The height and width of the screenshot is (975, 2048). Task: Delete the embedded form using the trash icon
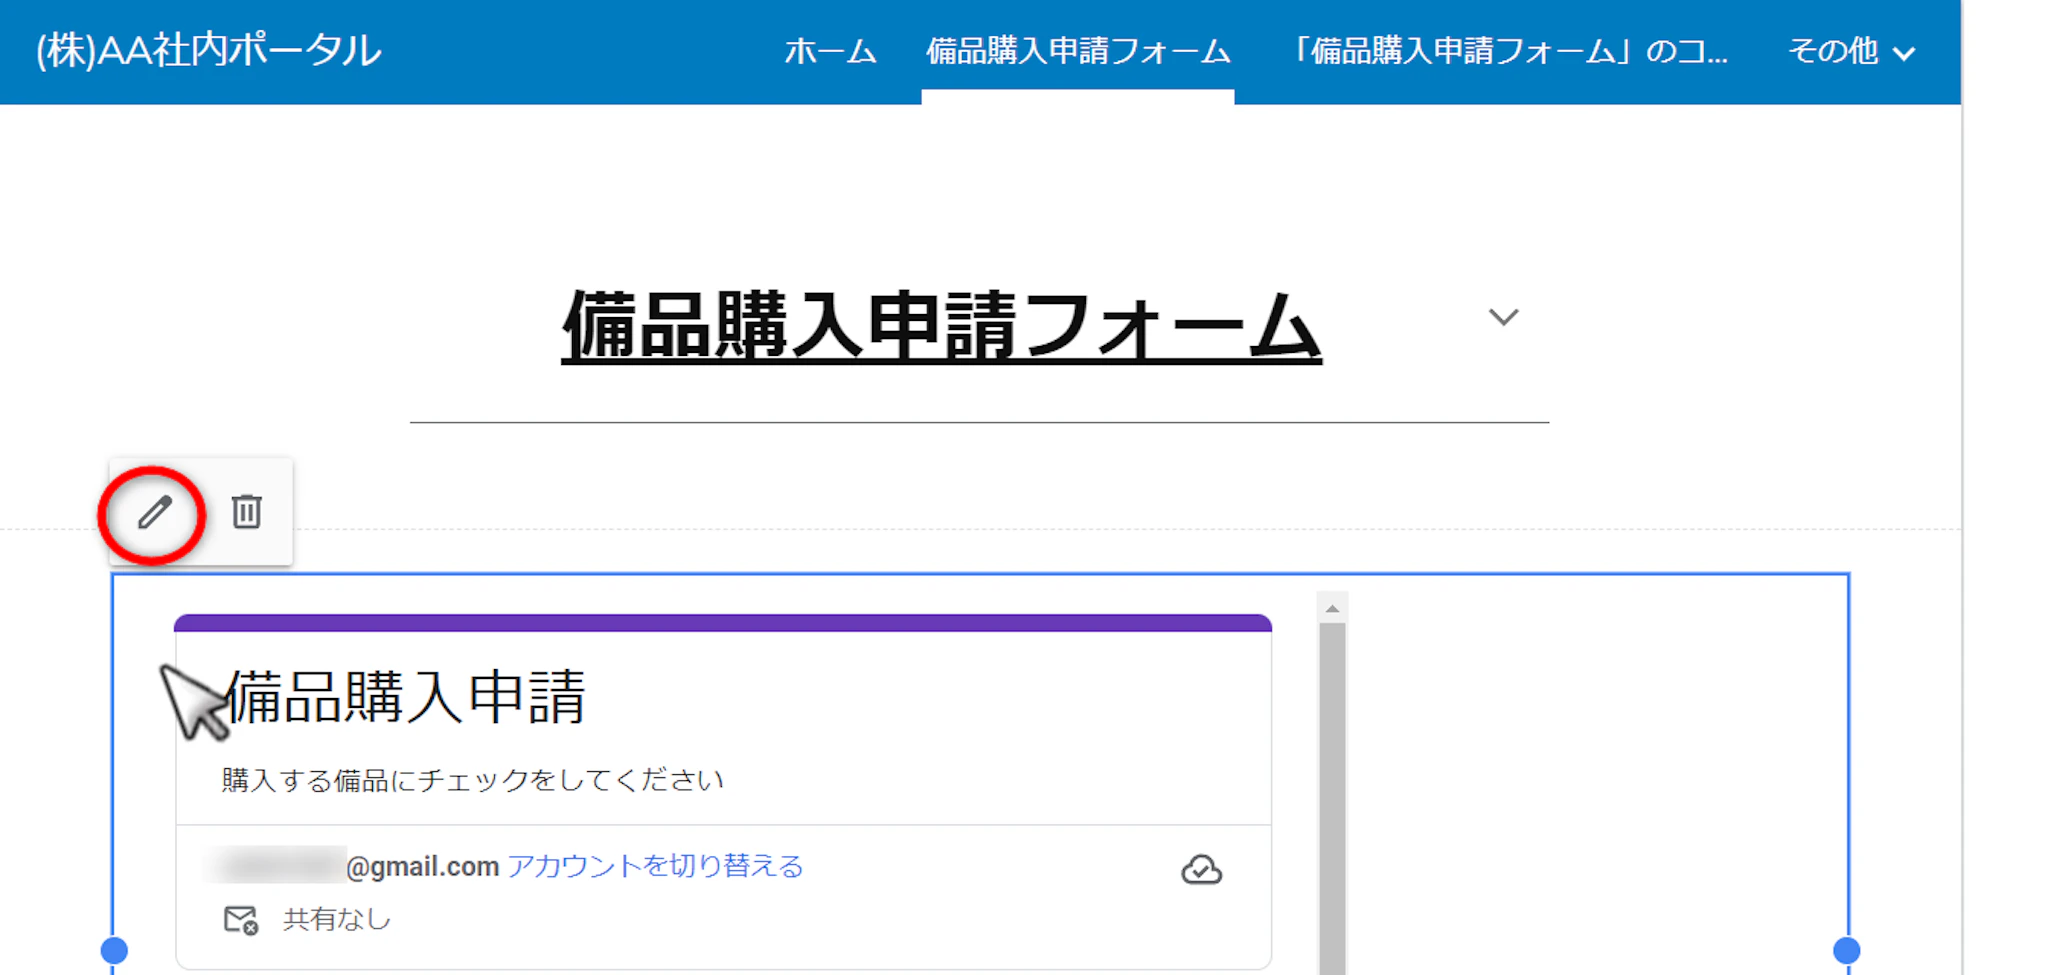246,512
